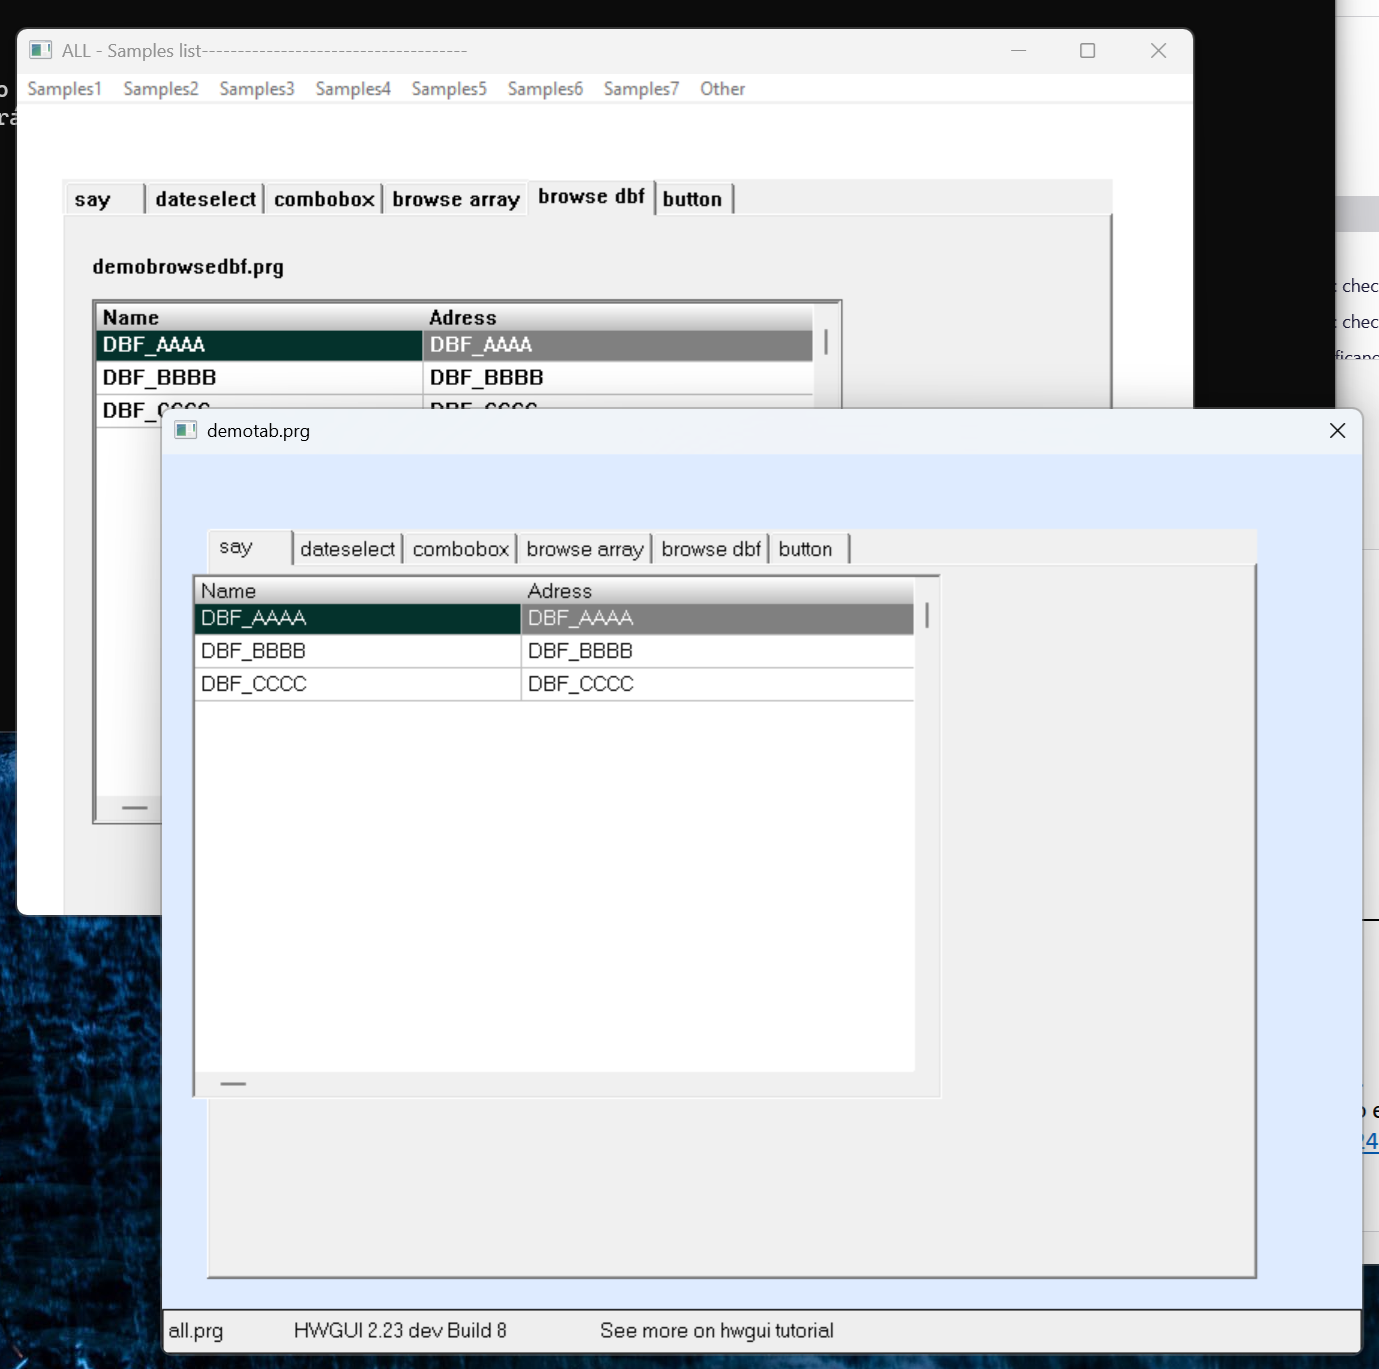
Task: Click the demotab.prg window title icon
Action: pyautogui.click(x=185, y=430)
